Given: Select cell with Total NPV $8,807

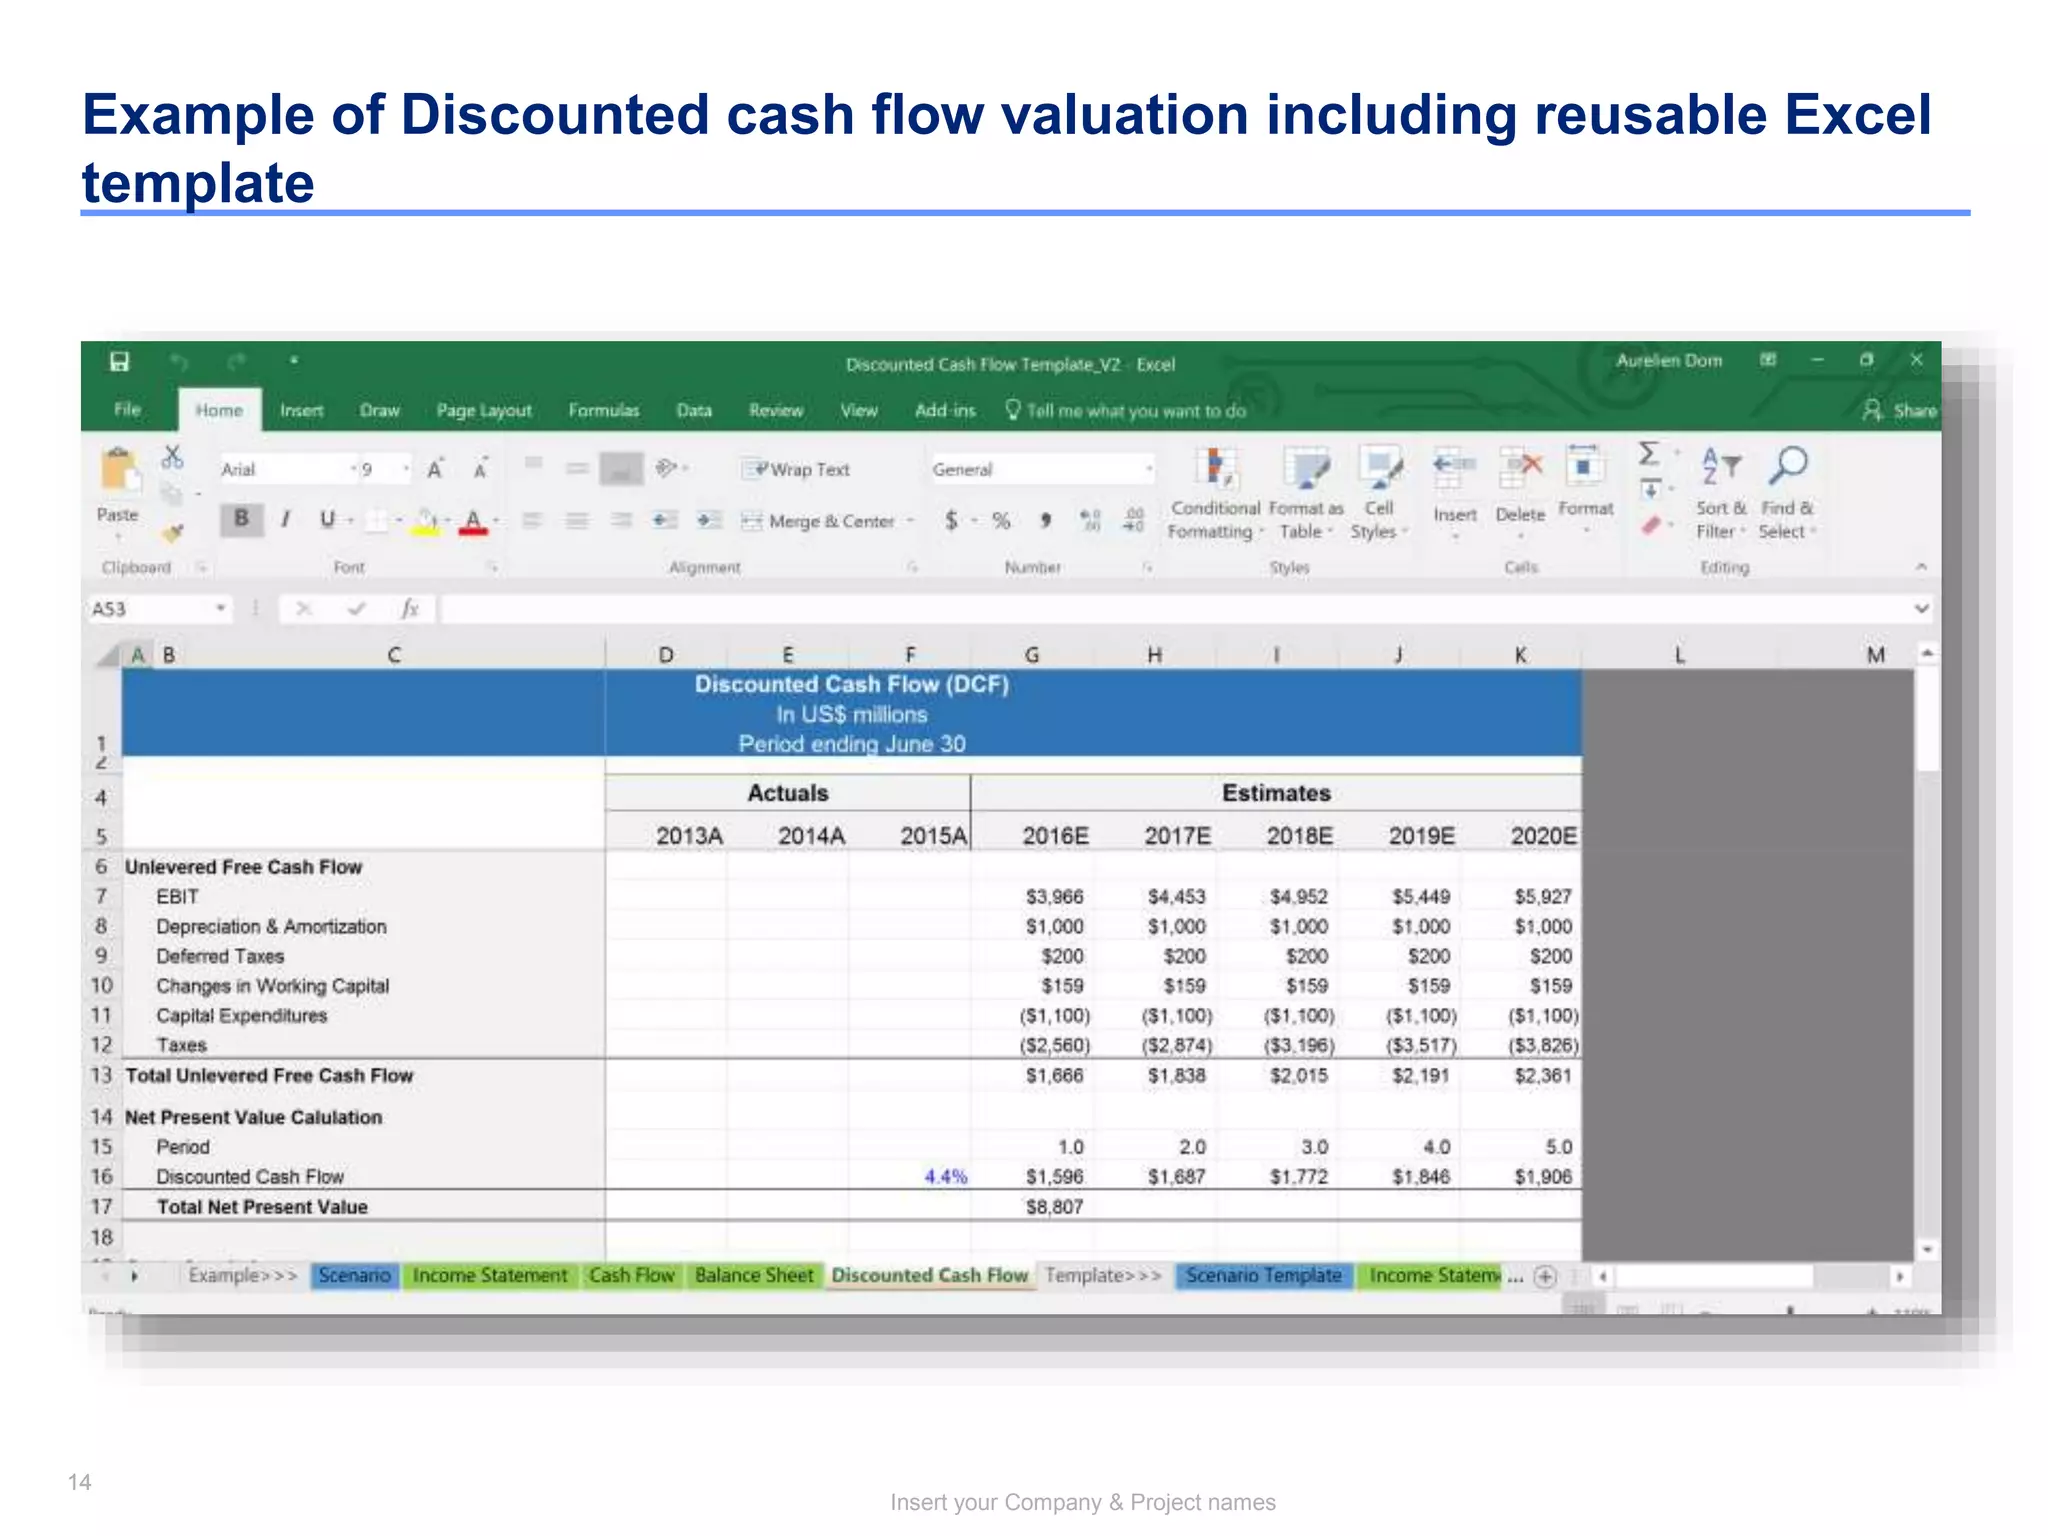Looking at the screenshot, I should [1033, 1207].
